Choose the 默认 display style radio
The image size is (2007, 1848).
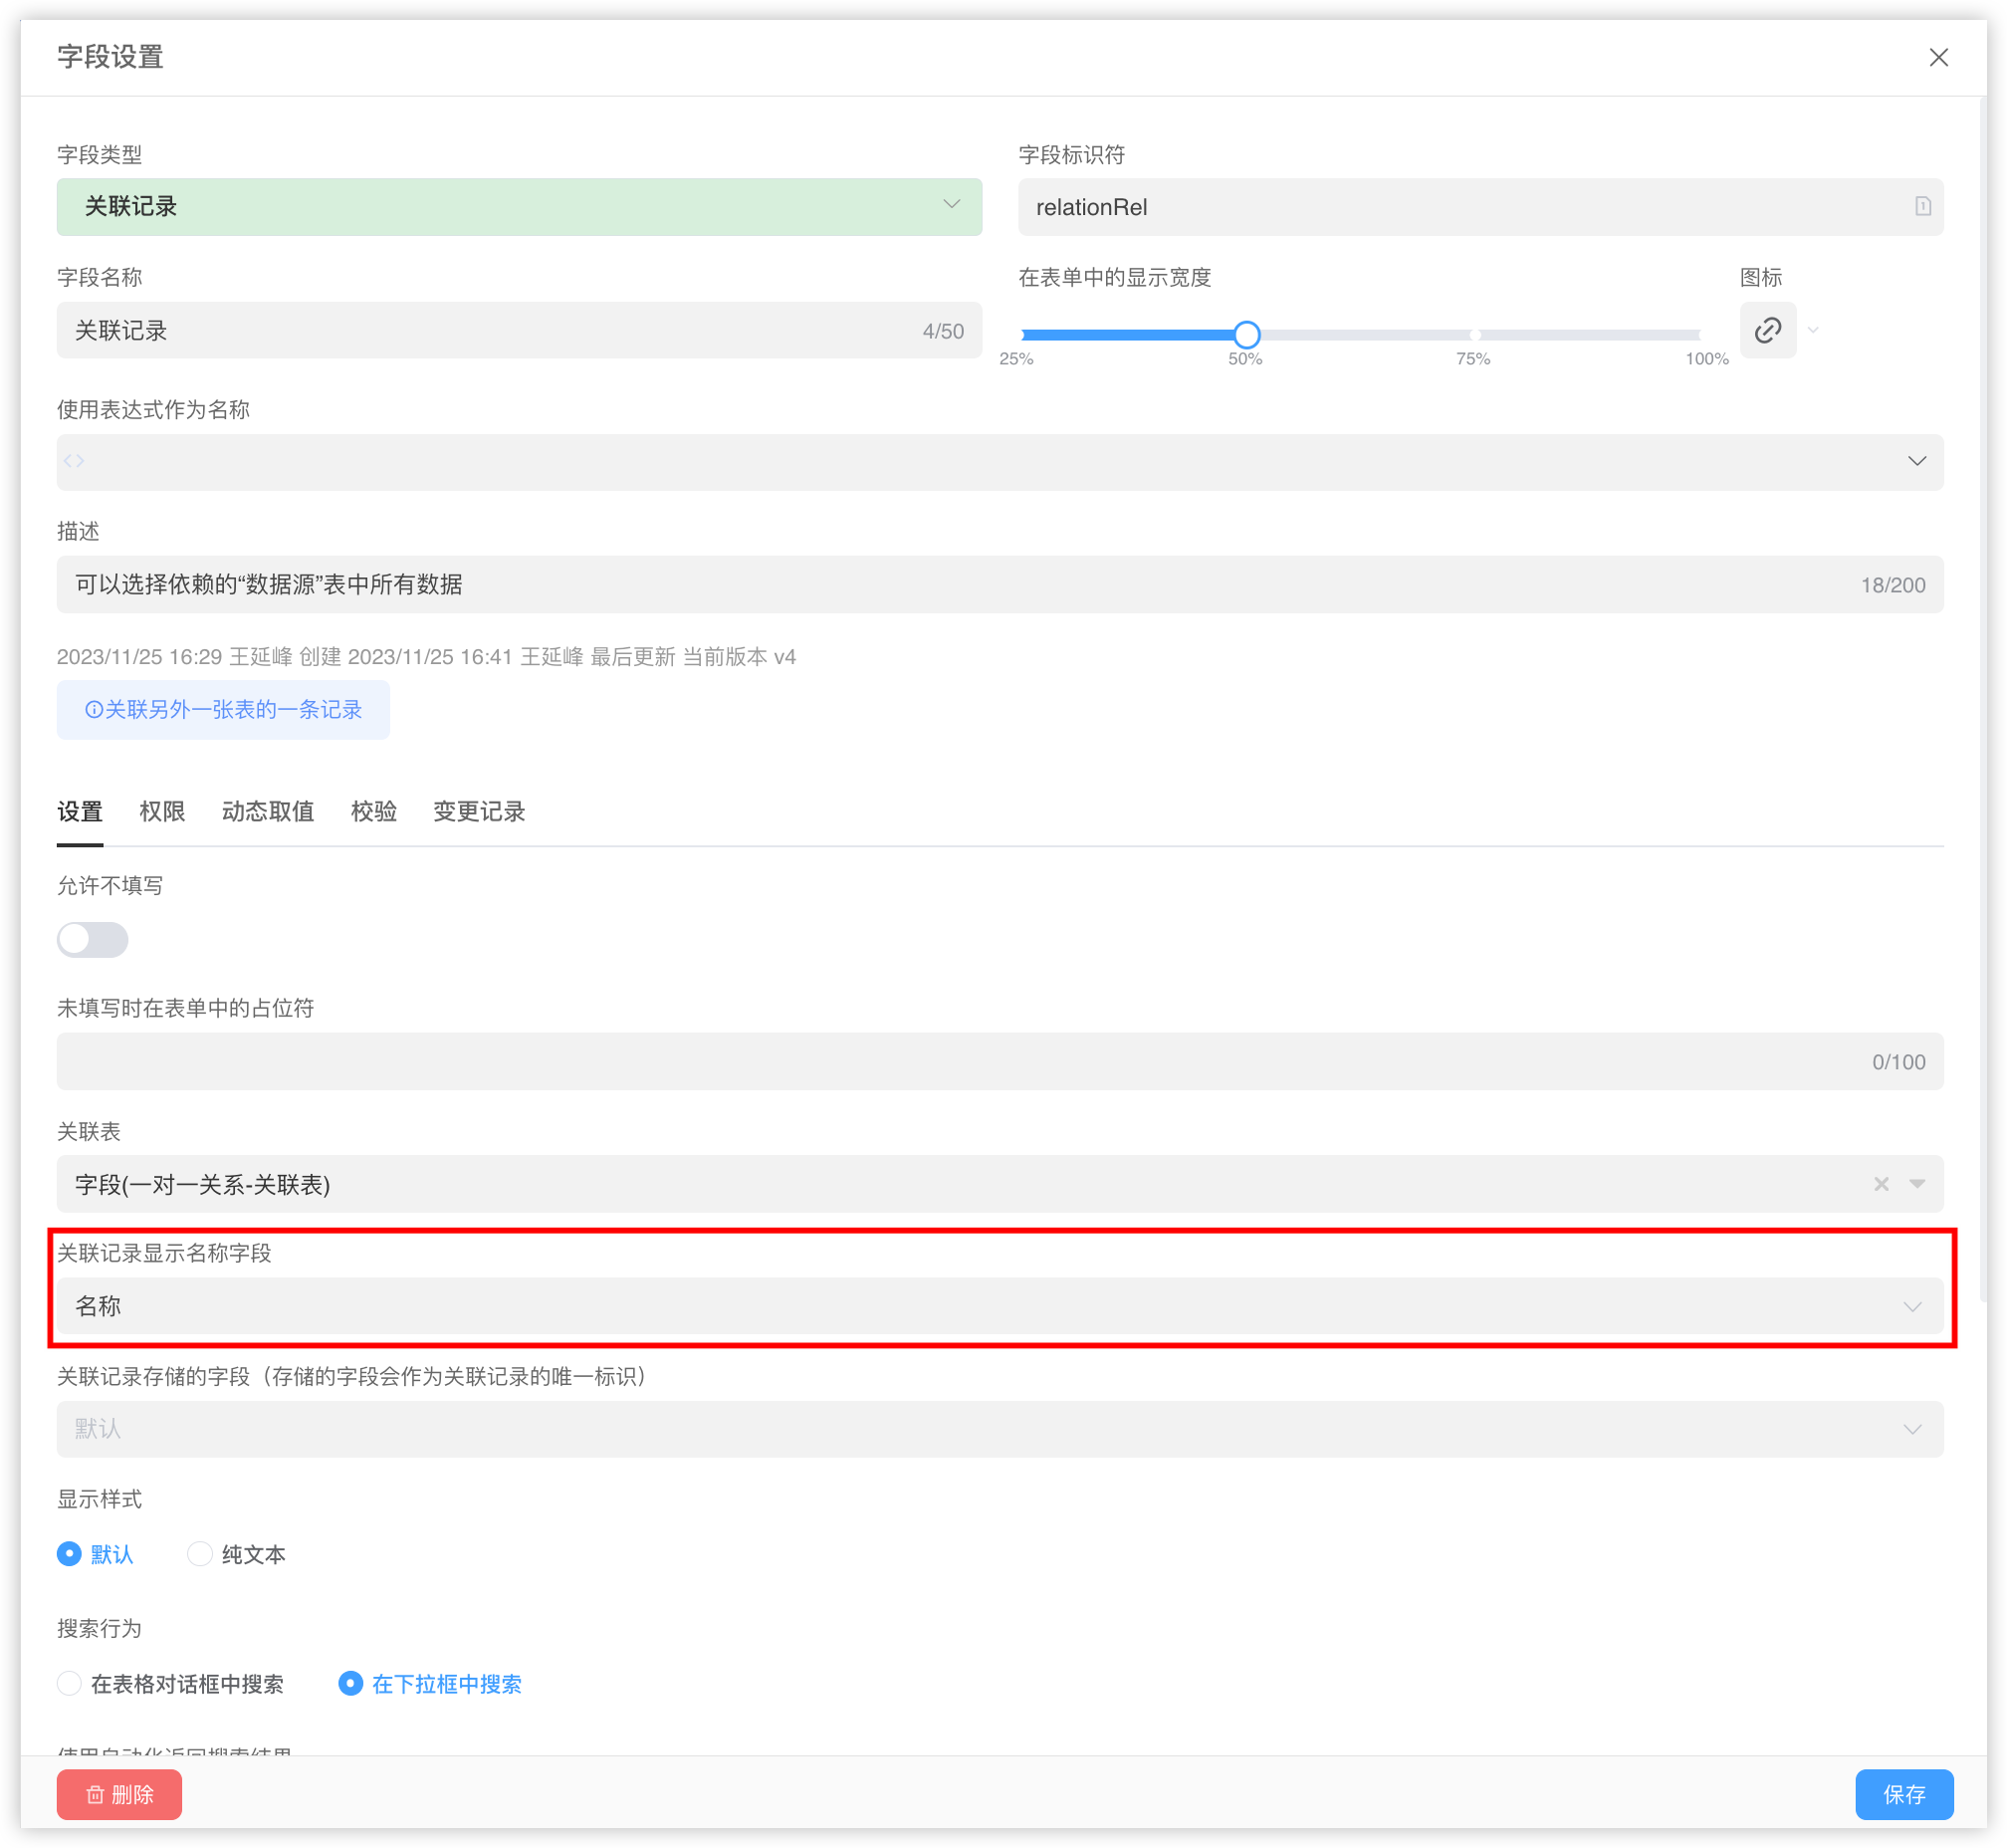[x=69, y=1554]
